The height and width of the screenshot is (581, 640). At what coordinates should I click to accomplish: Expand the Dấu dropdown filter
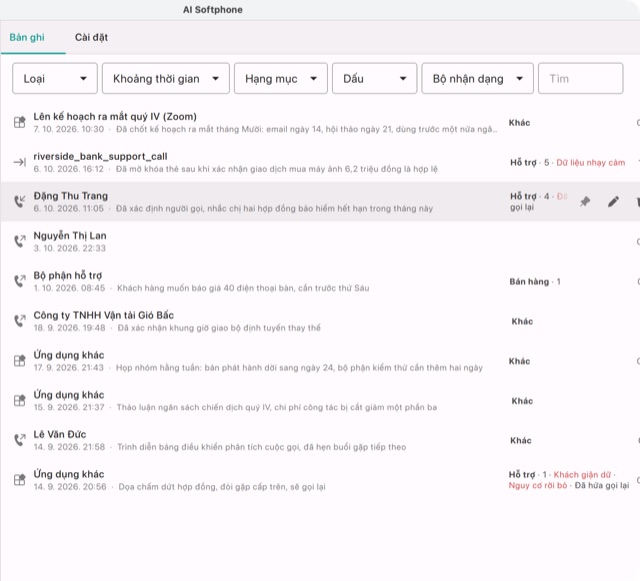click(374, 78)
